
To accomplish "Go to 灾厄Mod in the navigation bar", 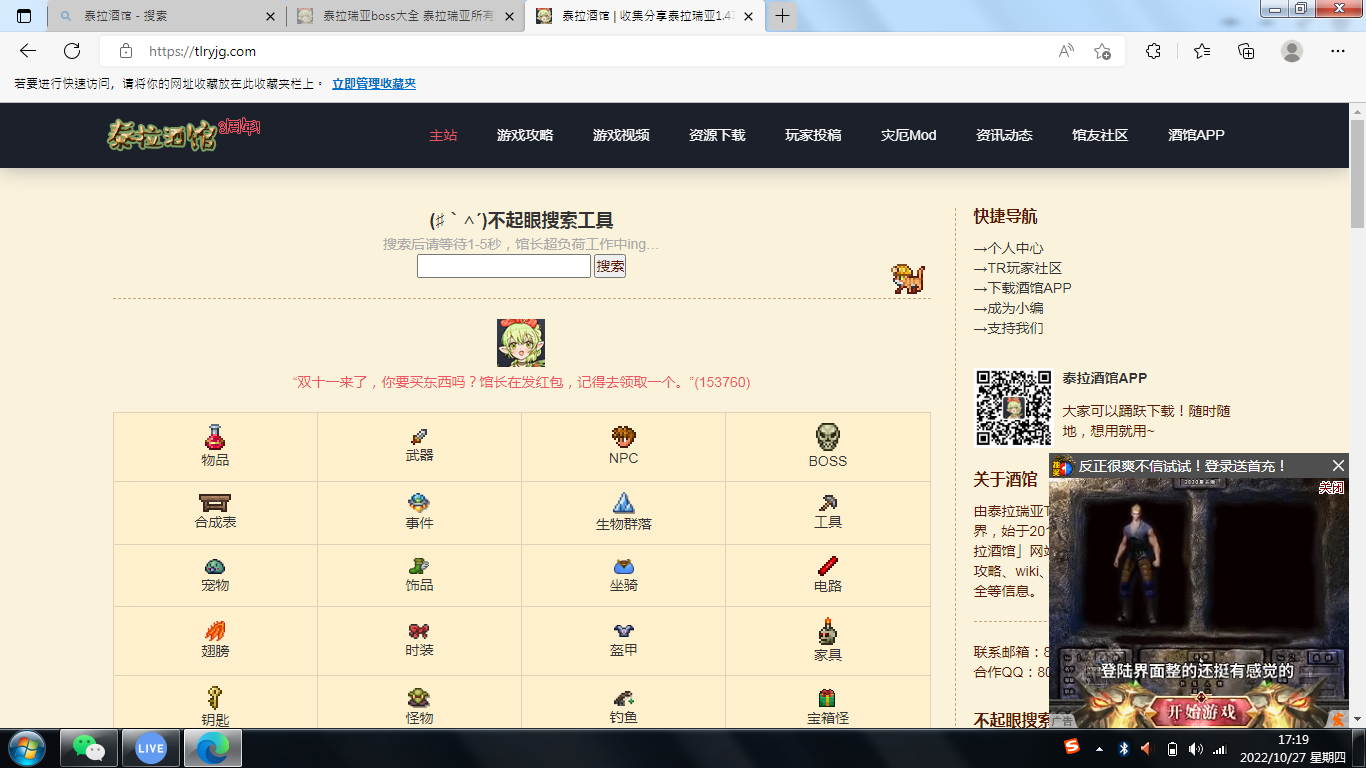I will click(x=908, y=135).
